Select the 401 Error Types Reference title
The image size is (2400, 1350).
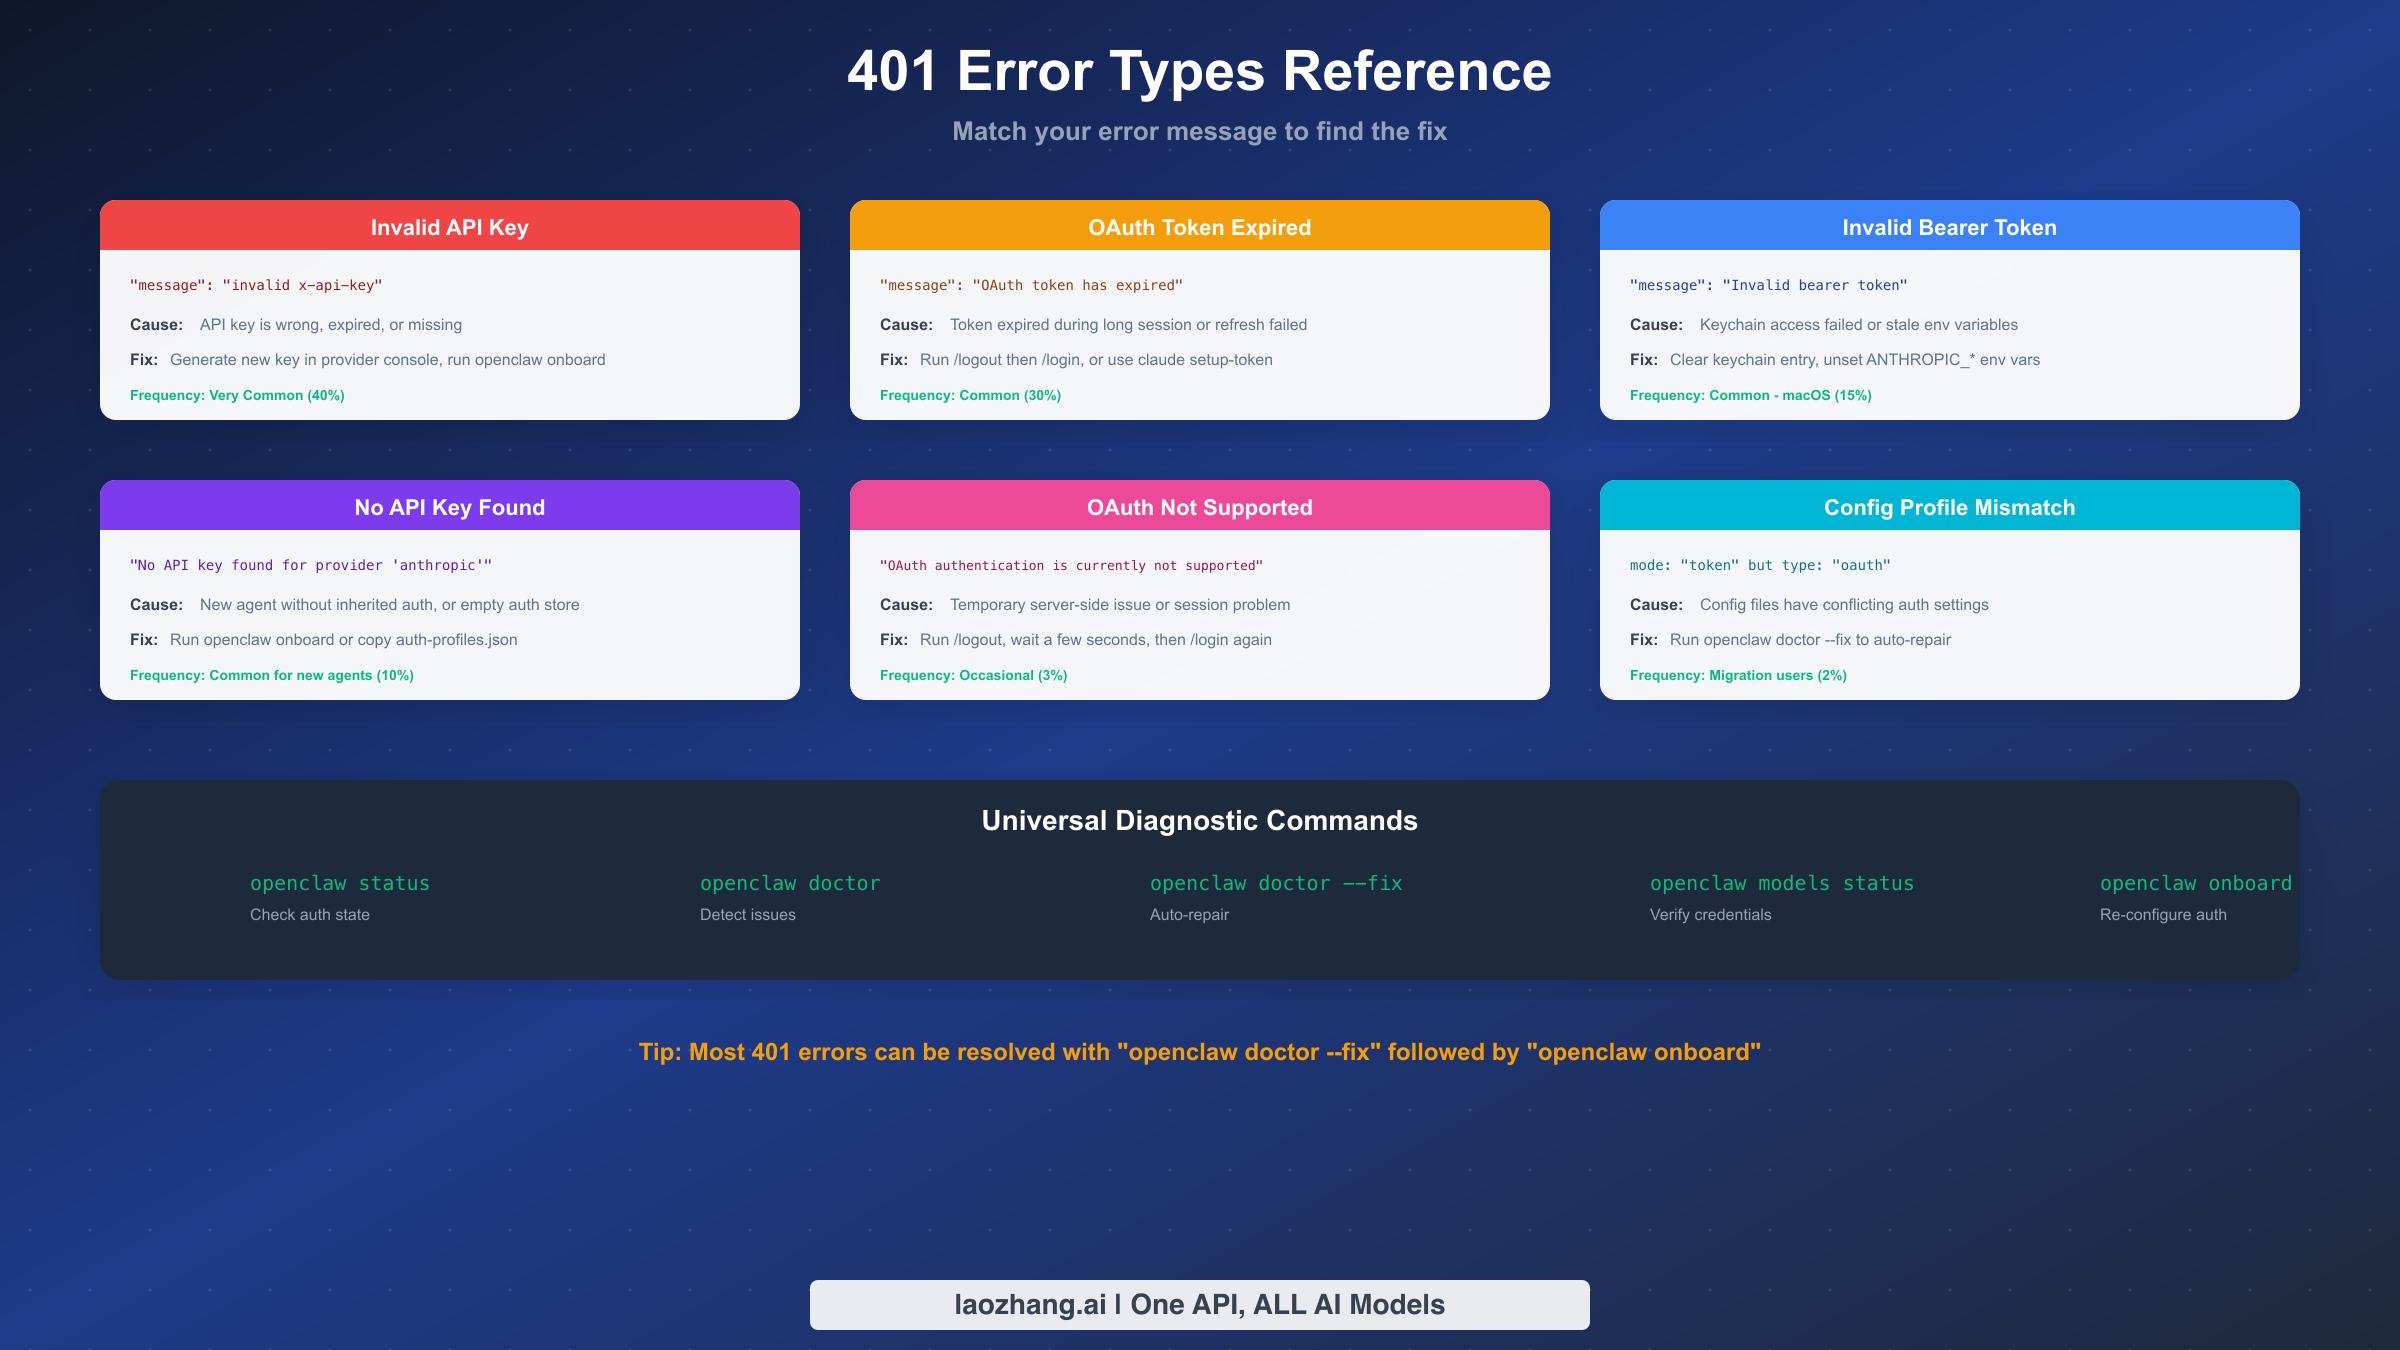coord(1199,72)
